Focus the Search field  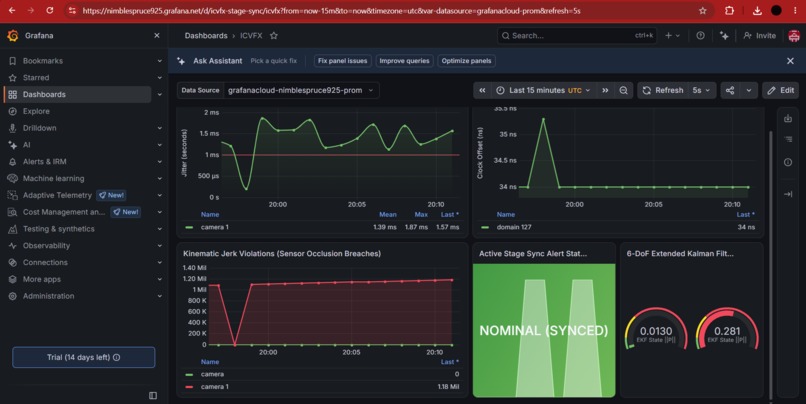point(577,35)
